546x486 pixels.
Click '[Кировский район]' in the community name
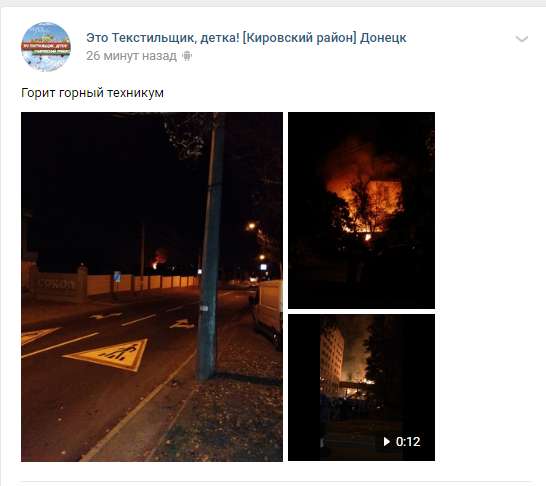tap(299, 38)
